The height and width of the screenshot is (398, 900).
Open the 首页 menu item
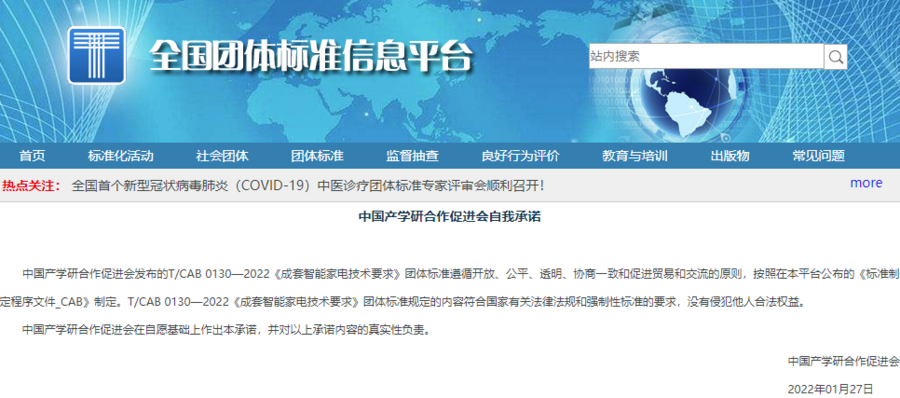[x=32, y=156]
